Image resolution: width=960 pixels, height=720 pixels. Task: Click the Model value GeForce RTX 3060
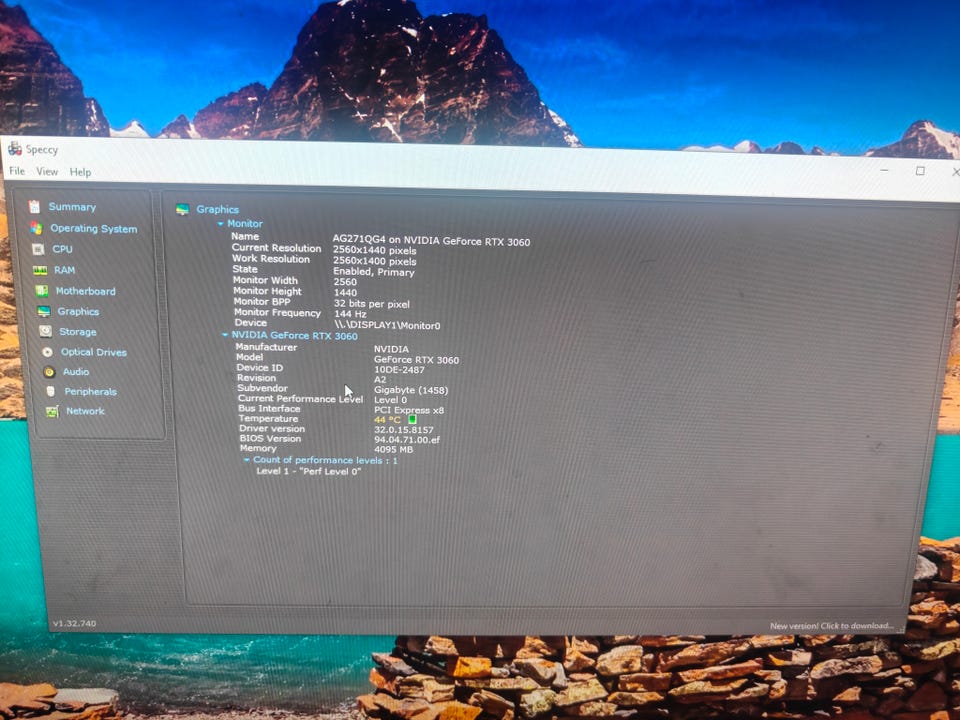coord(416,360)
